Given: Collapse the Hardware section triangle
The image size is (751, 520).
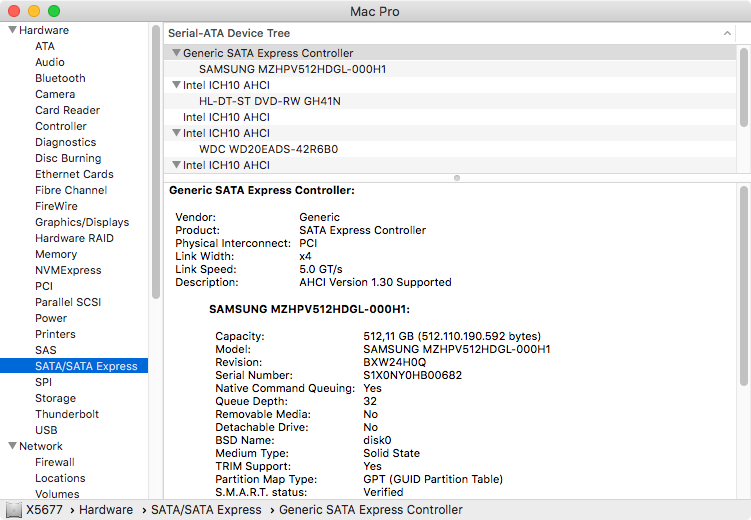Looking at the screenshot, I should [x=13, y=30].
